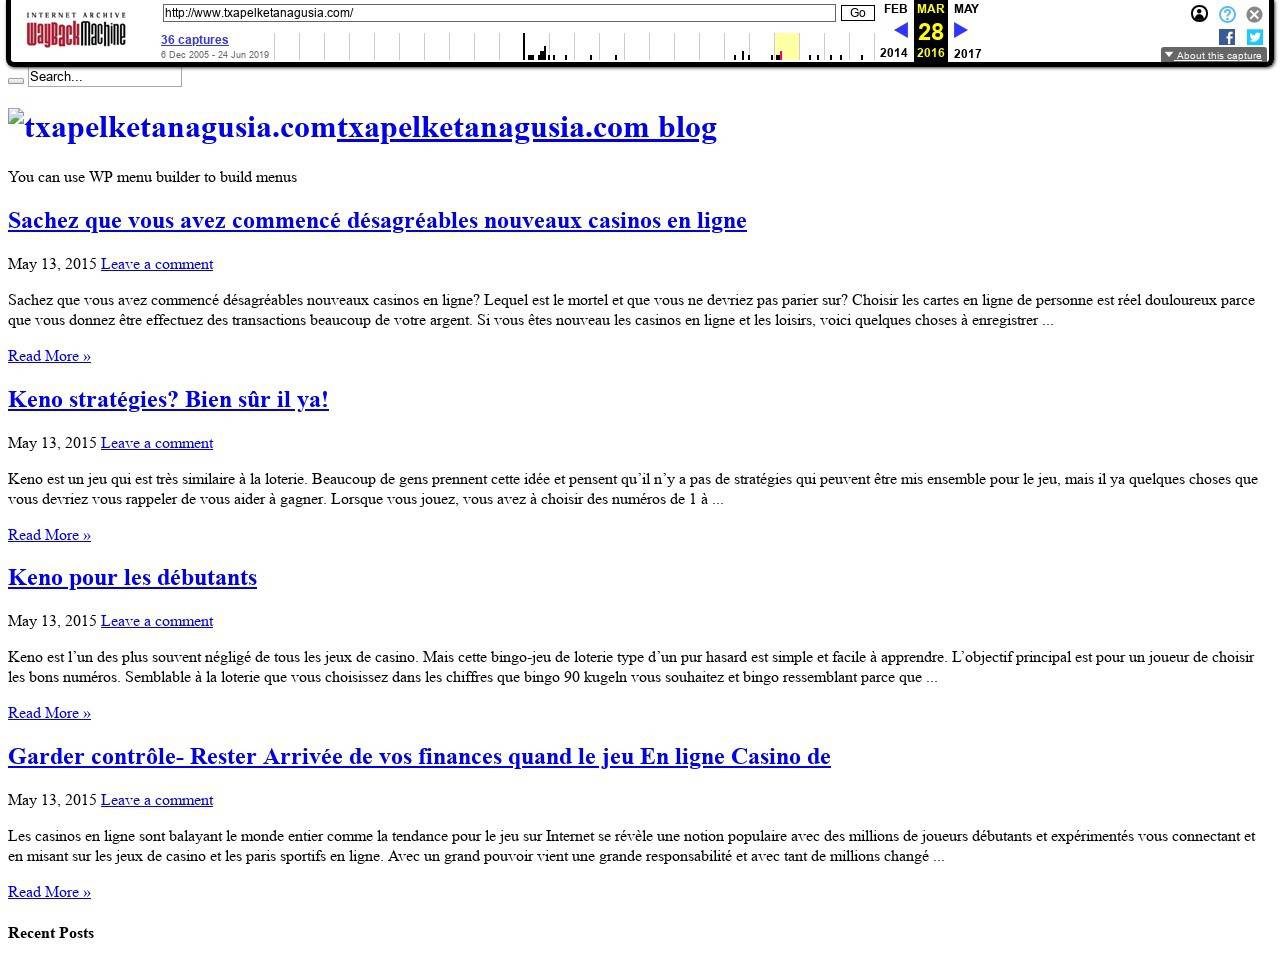Select the highlighted 2016 timeline region
The width and height of the screenshot is (1280, 960).
tap(787, 46)
